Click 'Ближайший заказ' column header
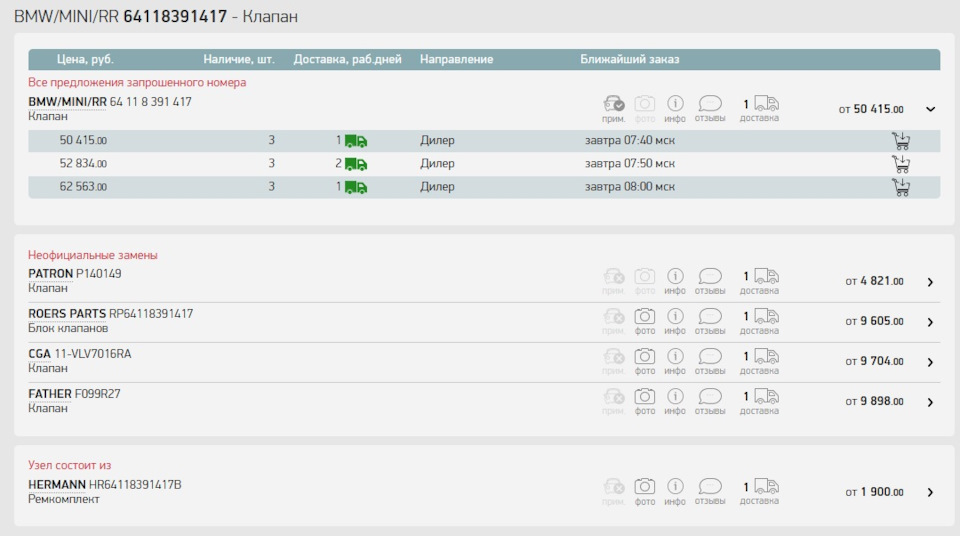This screenshot has width=960, height=536. (x=629, y=59)
